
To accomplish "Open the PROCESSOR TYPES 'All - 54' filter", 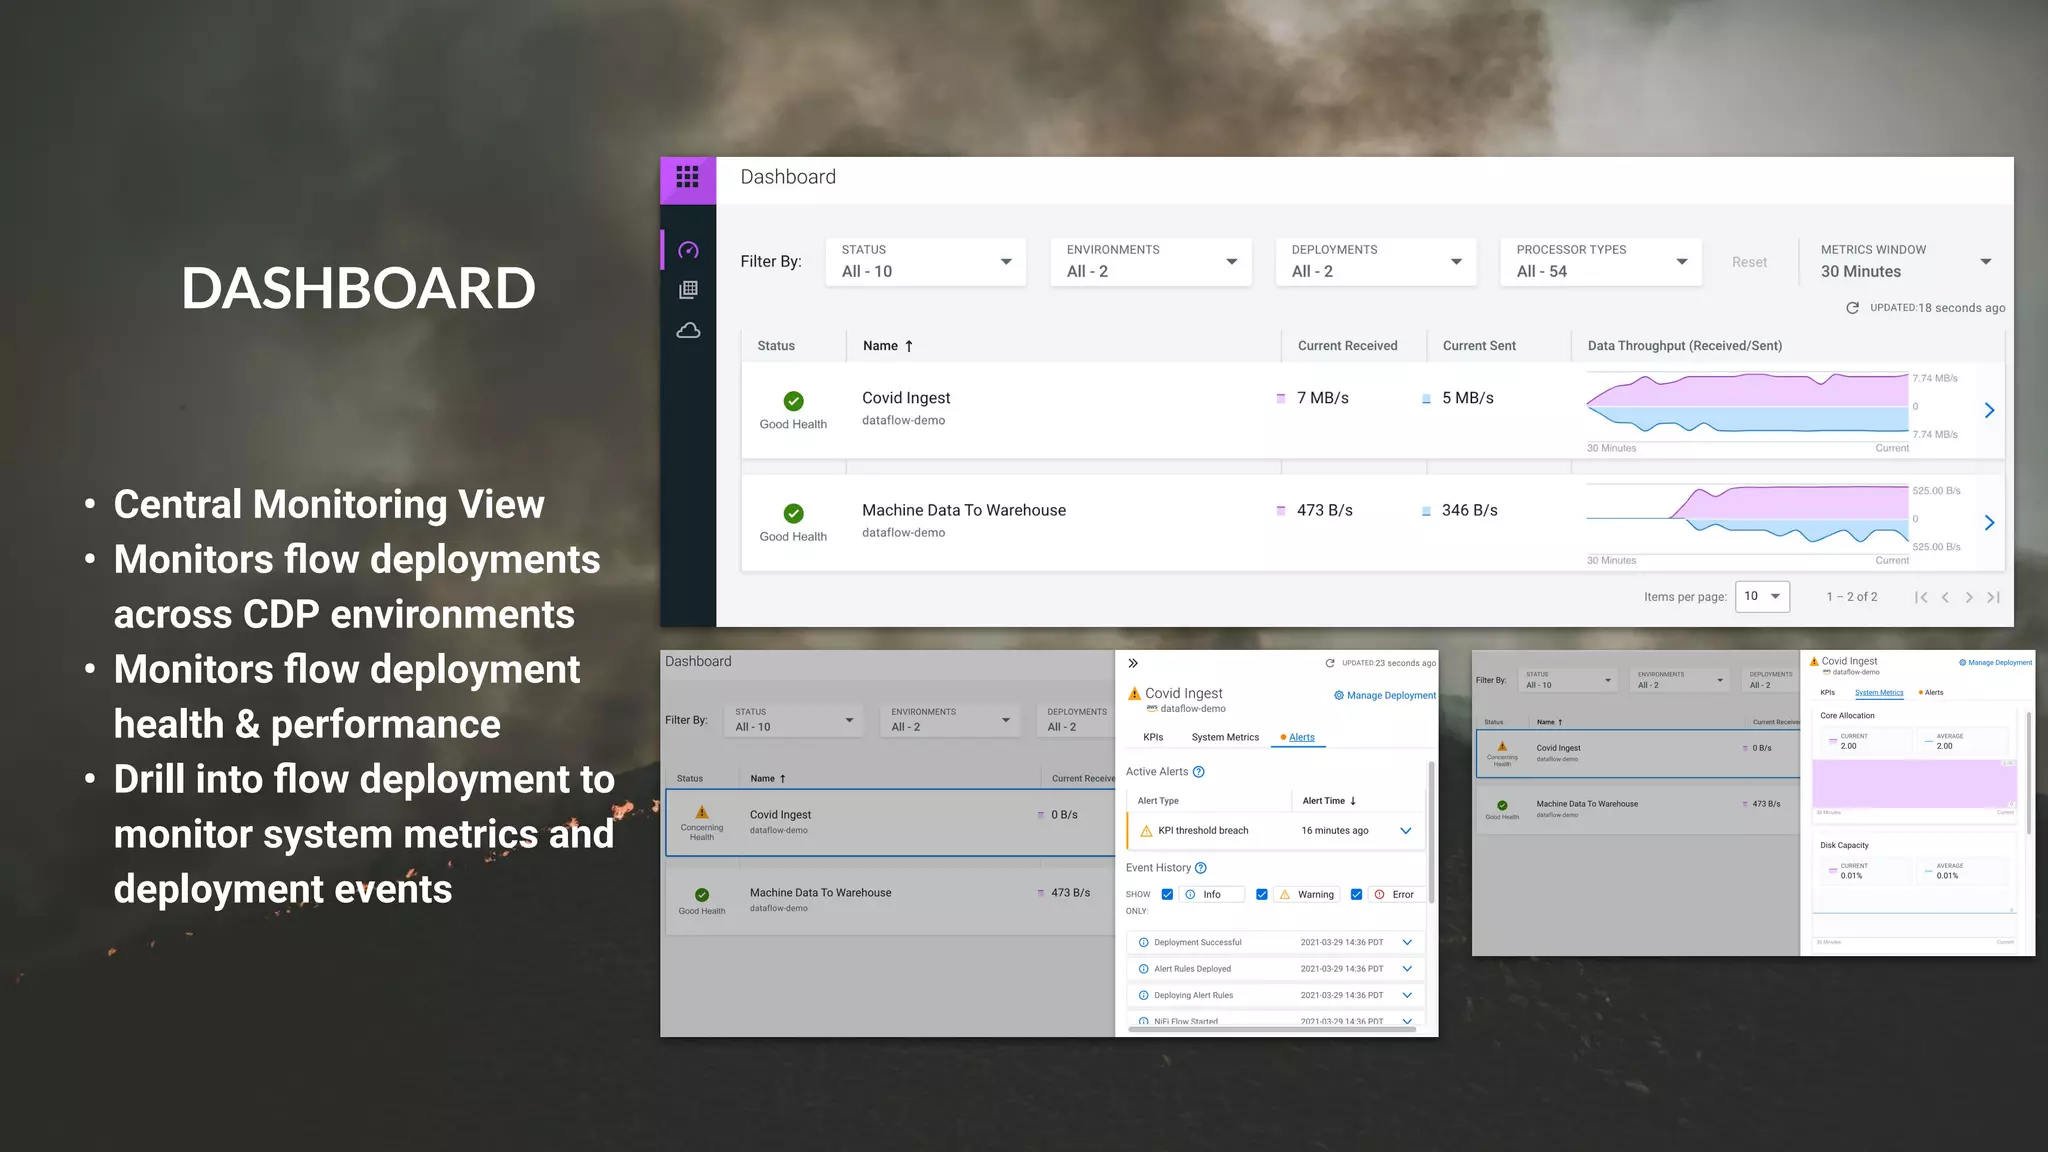I will [x=1601, y=261].
